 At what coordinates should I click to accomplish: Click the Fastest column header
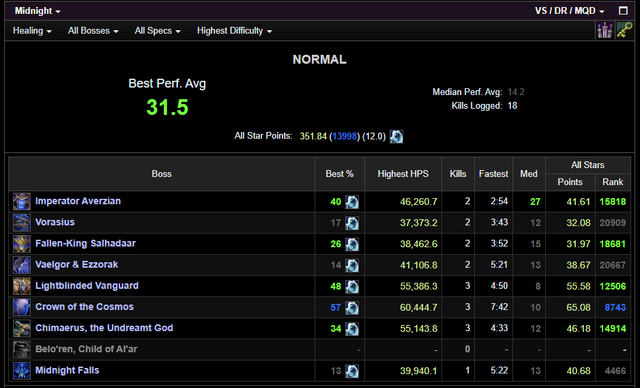[493, 174]
